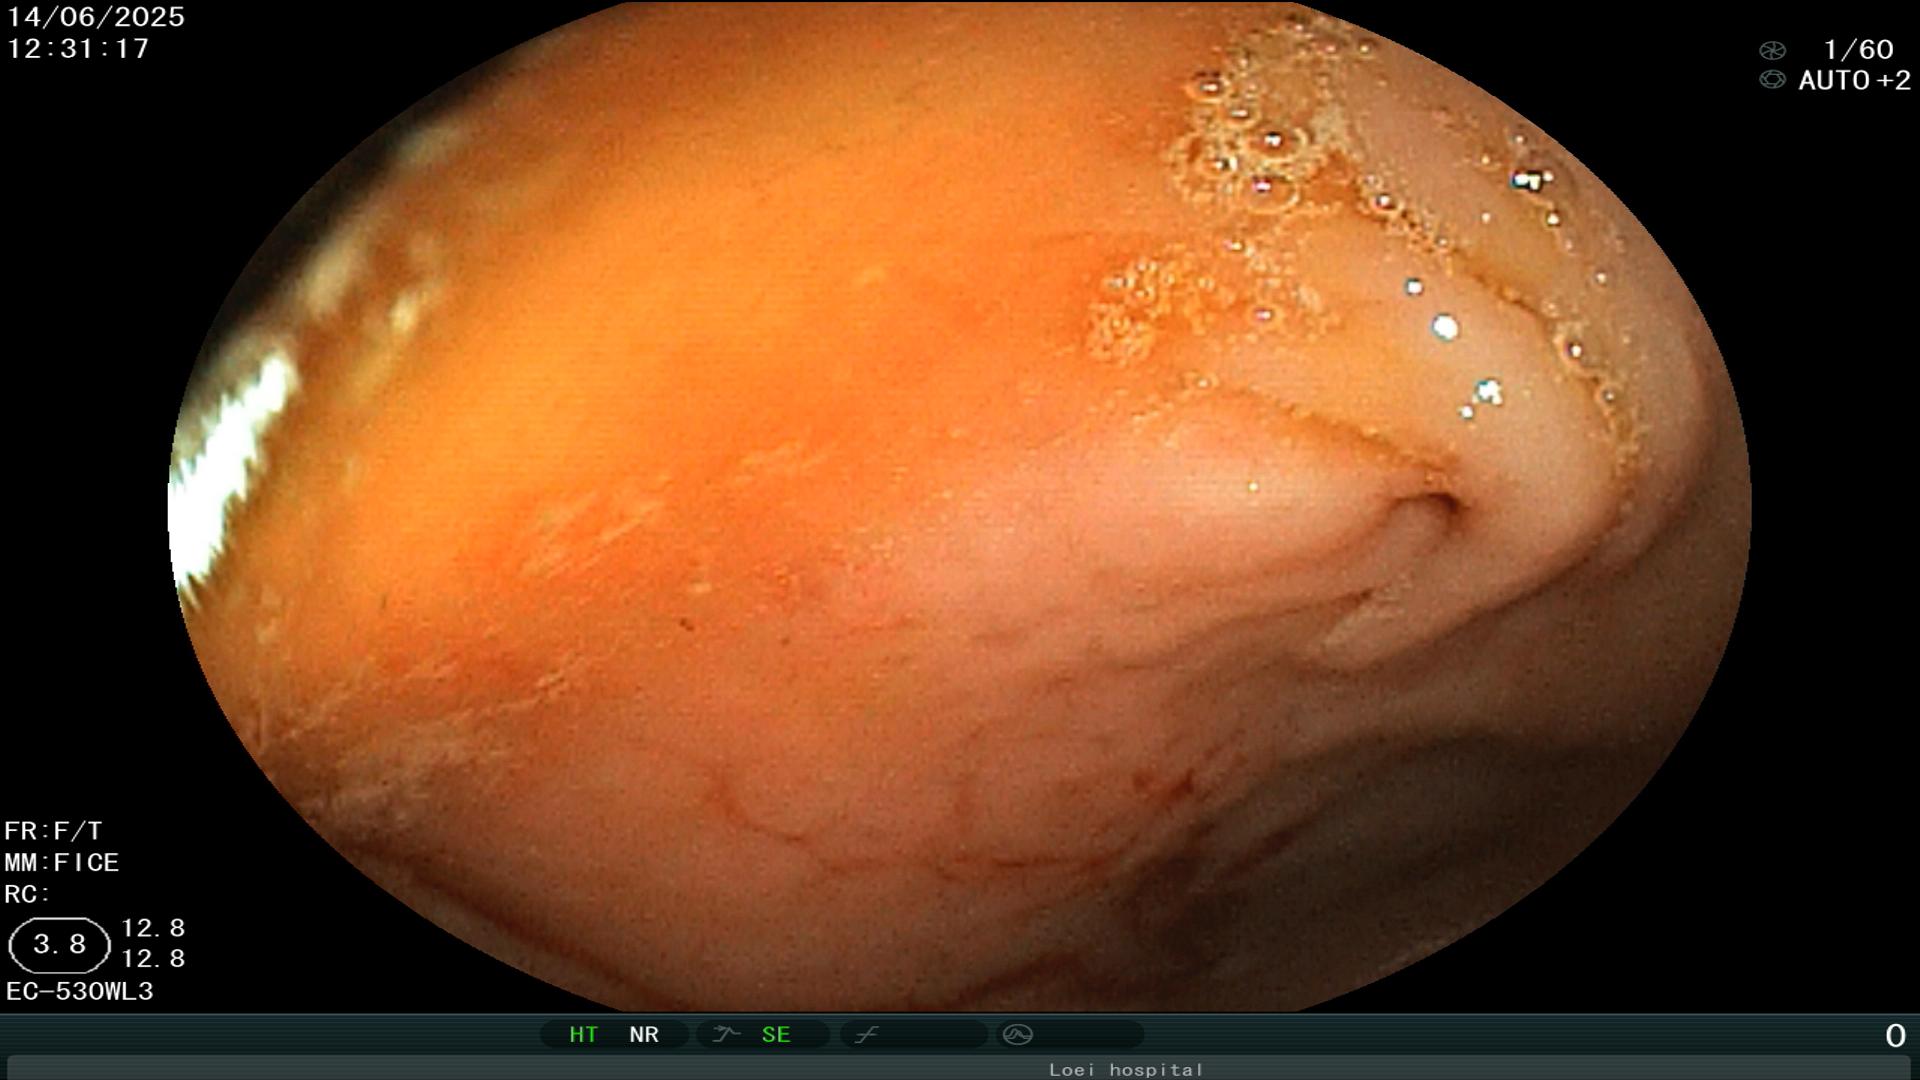The image size is (1920, 1080).
Task: Click the lower 12.8 value
Action: click(x=153, y=959)
